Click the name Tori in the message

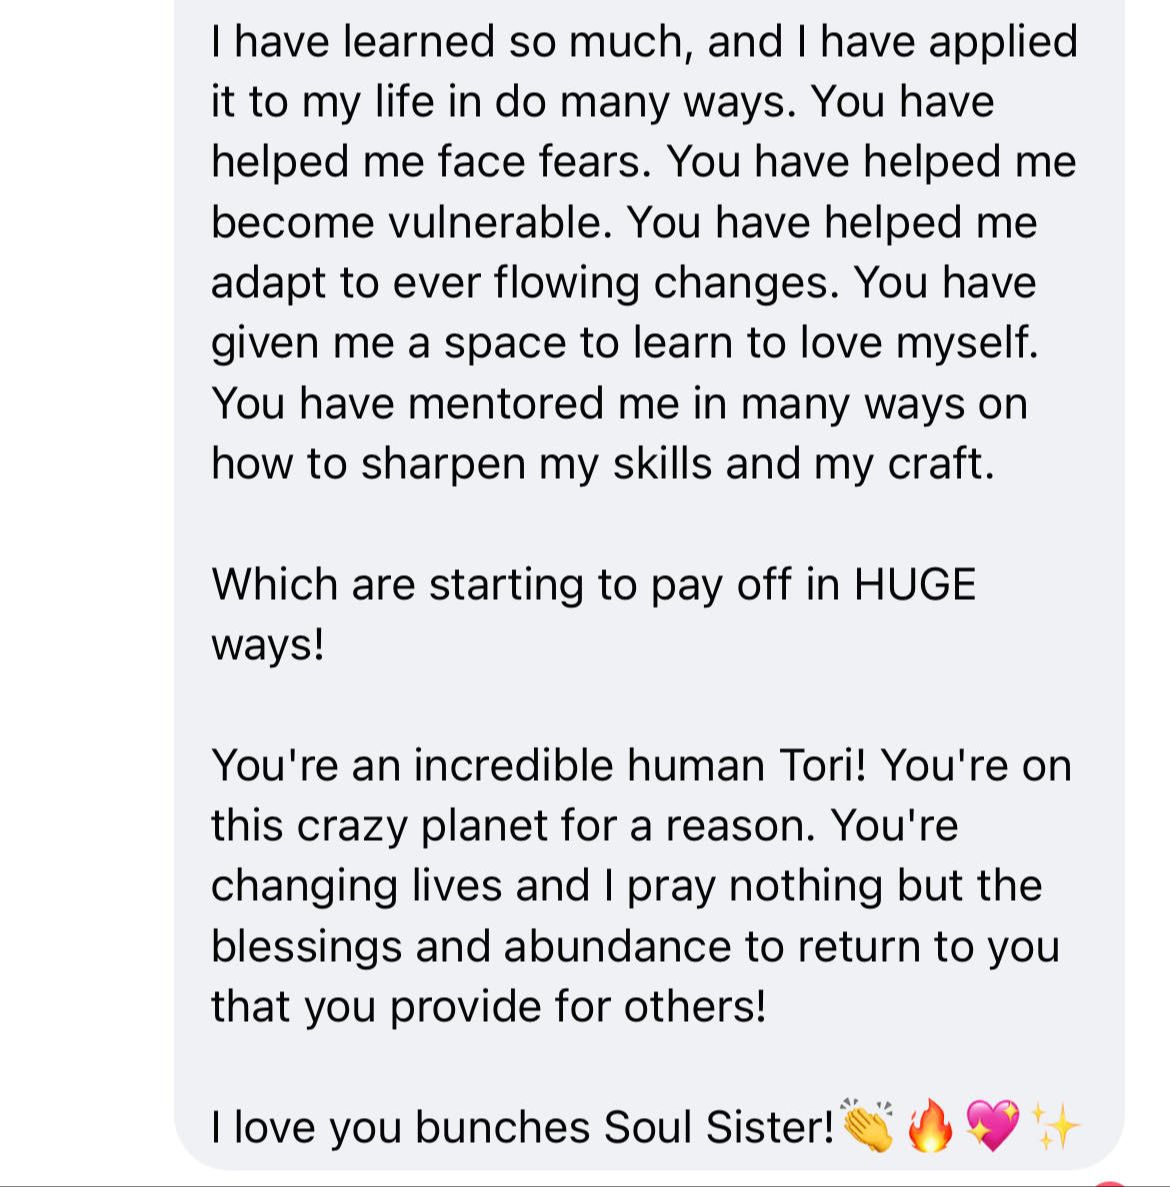point(821,765)
